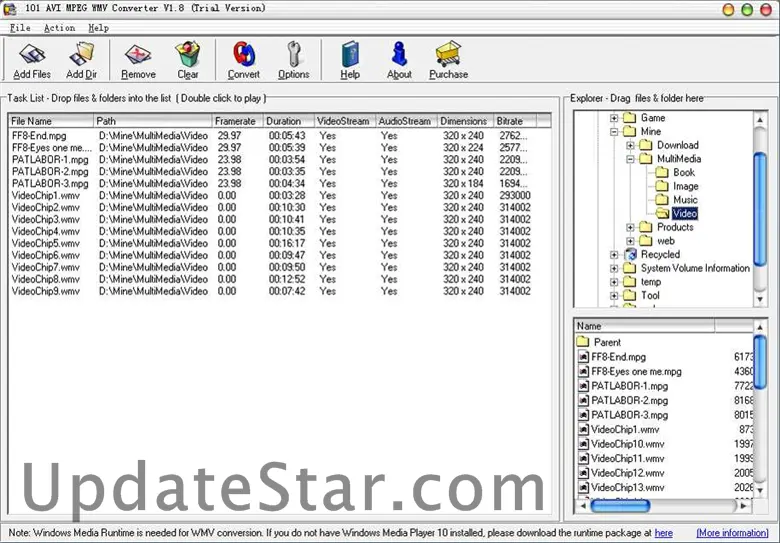The width and height of the screenshot is (780, 543).
Task: Choose the Add Dir toolbar icon
Action: (82, 61)
